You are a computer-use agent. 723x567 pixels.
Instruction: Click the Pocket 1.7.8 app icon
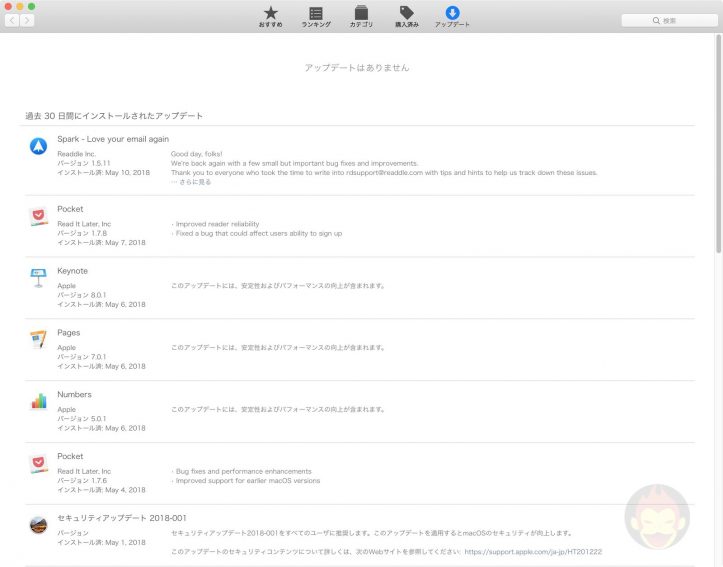point(38,216)
